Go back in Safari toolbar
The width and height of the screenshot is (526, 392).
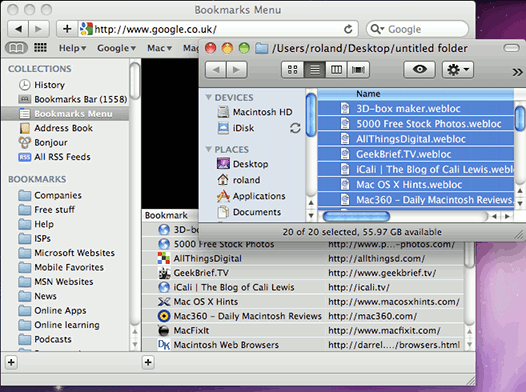coord(18,29)
